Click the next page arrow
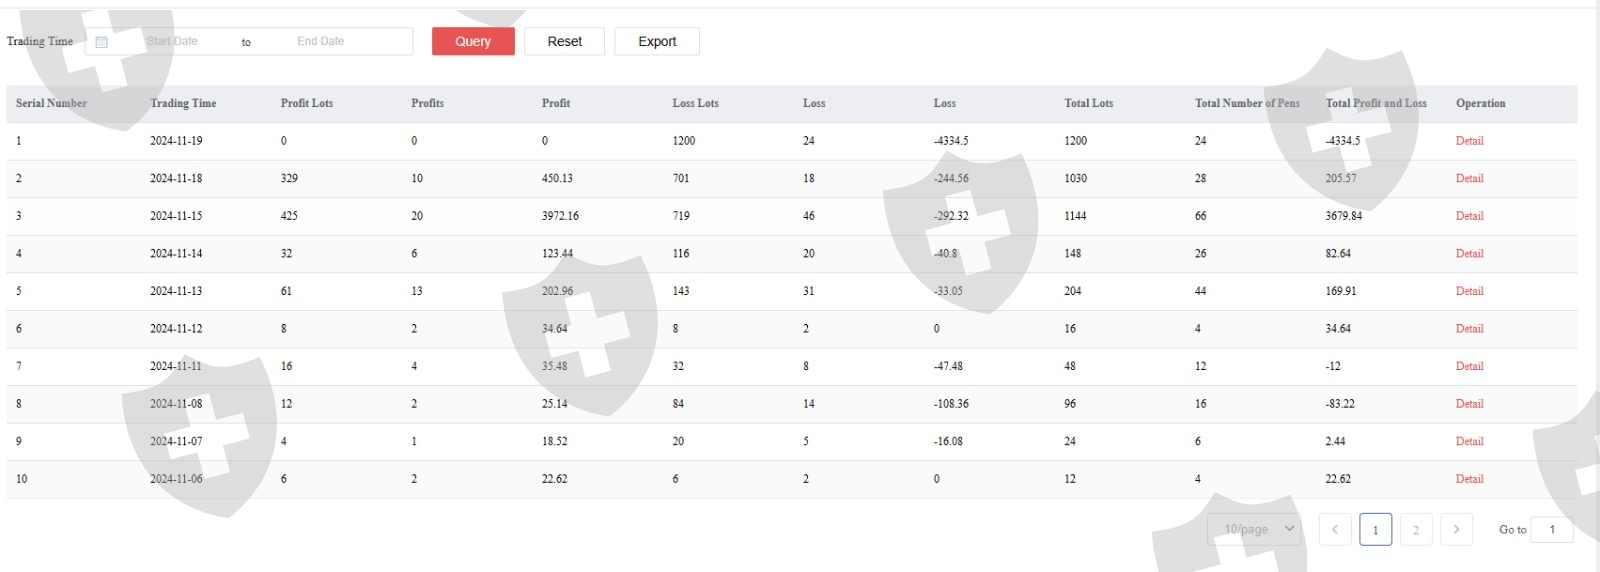1600x572 pixels. [1456, 530]
